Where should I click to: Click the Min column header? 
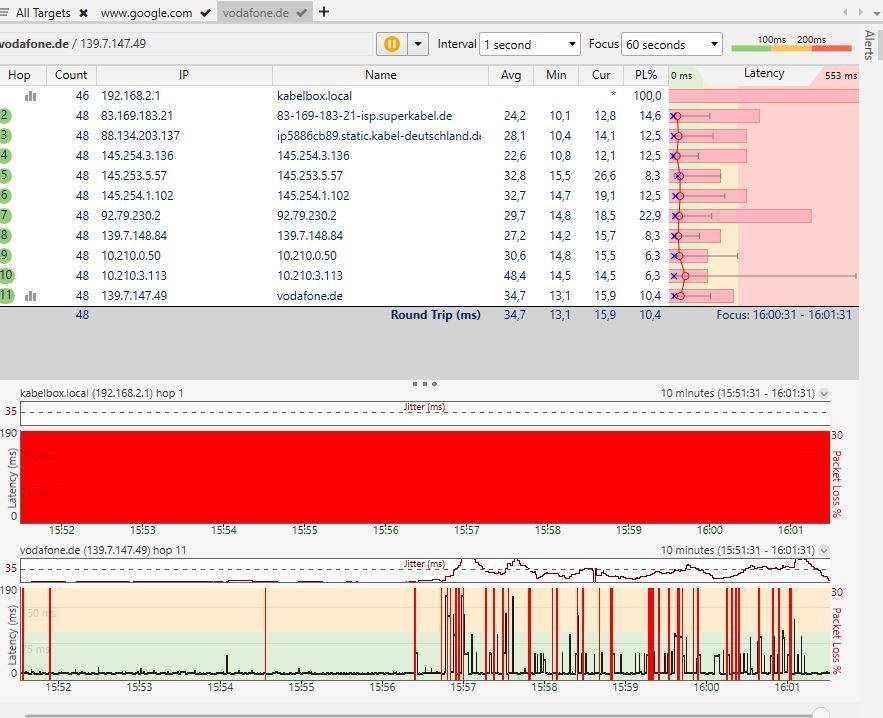click(x=556, y=75)
